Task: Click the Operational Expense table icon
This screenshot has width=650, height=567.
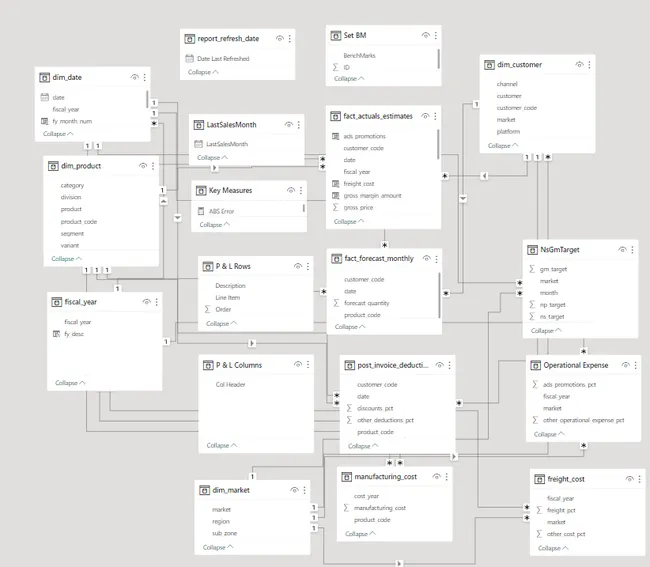Action: pyautogui.click(x=536, y=365)
